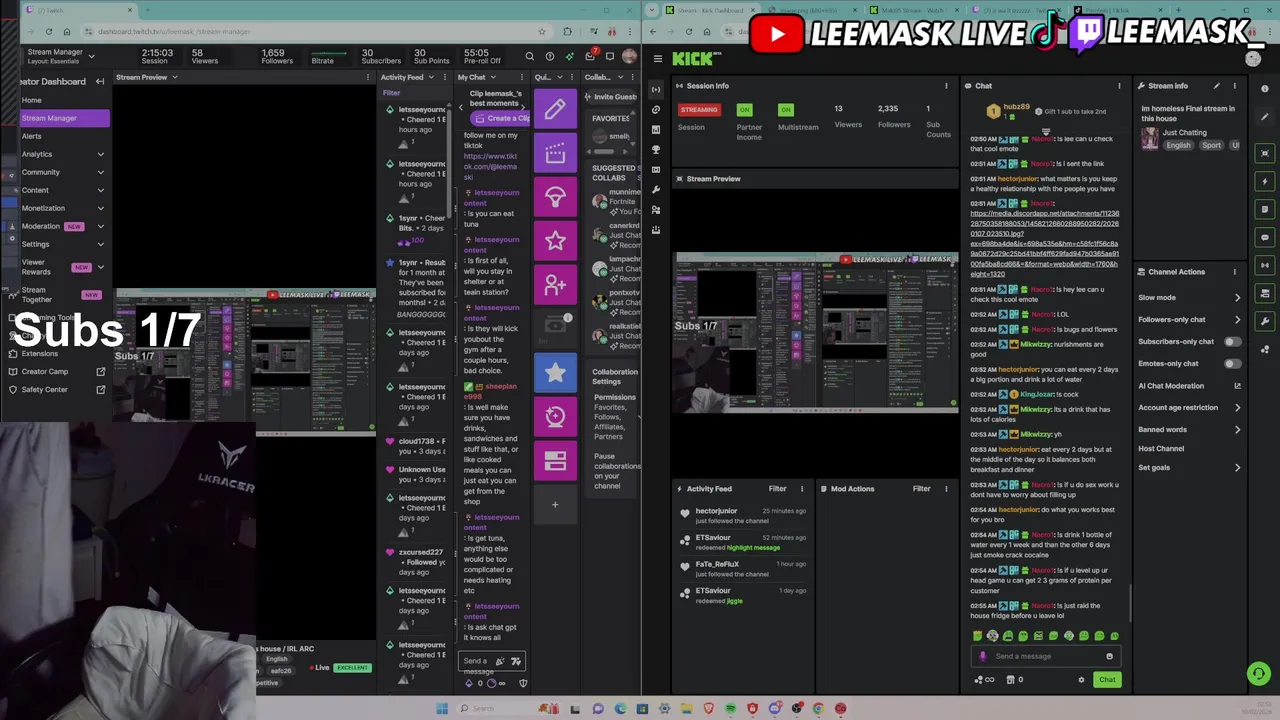Click the Kick Stream Preview thumbnail
Screen dimensions: 1280x720
[x=816, y=332]
